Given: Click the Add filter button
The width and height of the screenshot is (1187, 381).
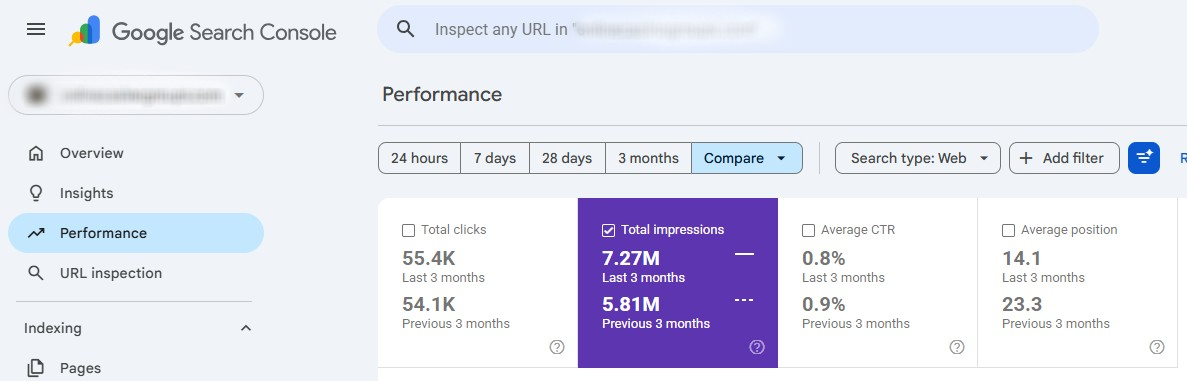Looking at the screenshot, I should click(x=1064, y=158).
